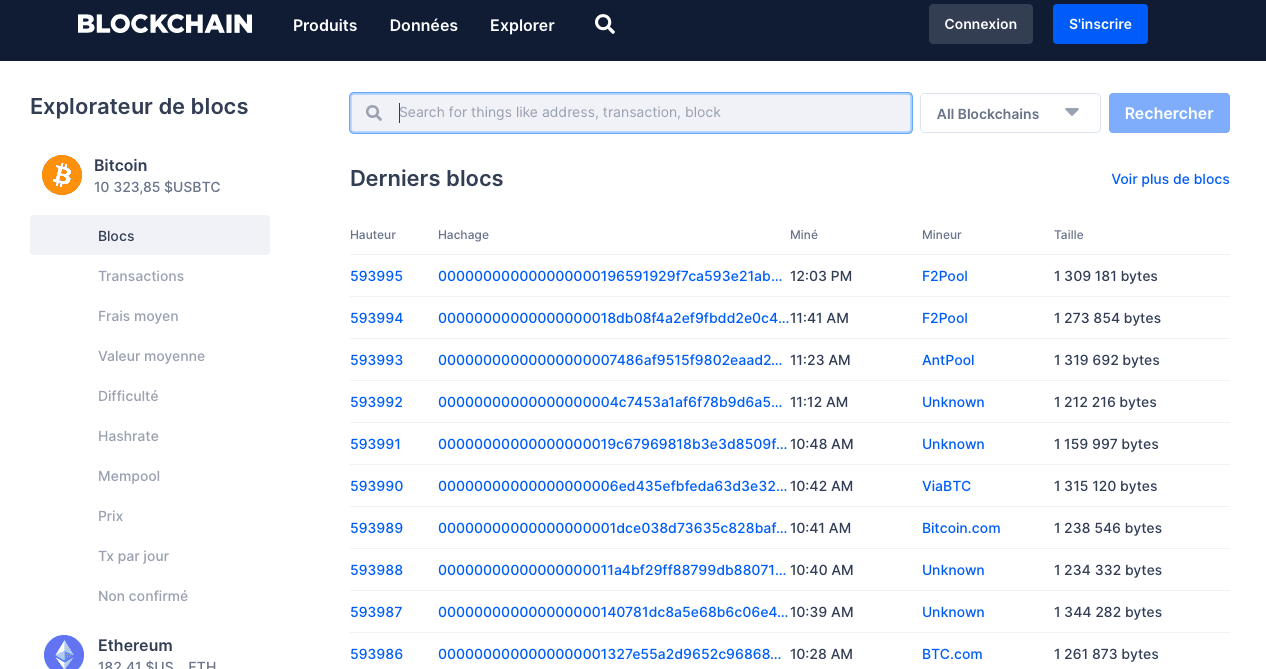Click the Bitcoin logo icon in sidebar
Image resolution: width=1266 pixels, height=669 pixels.
tap(62, 175)
